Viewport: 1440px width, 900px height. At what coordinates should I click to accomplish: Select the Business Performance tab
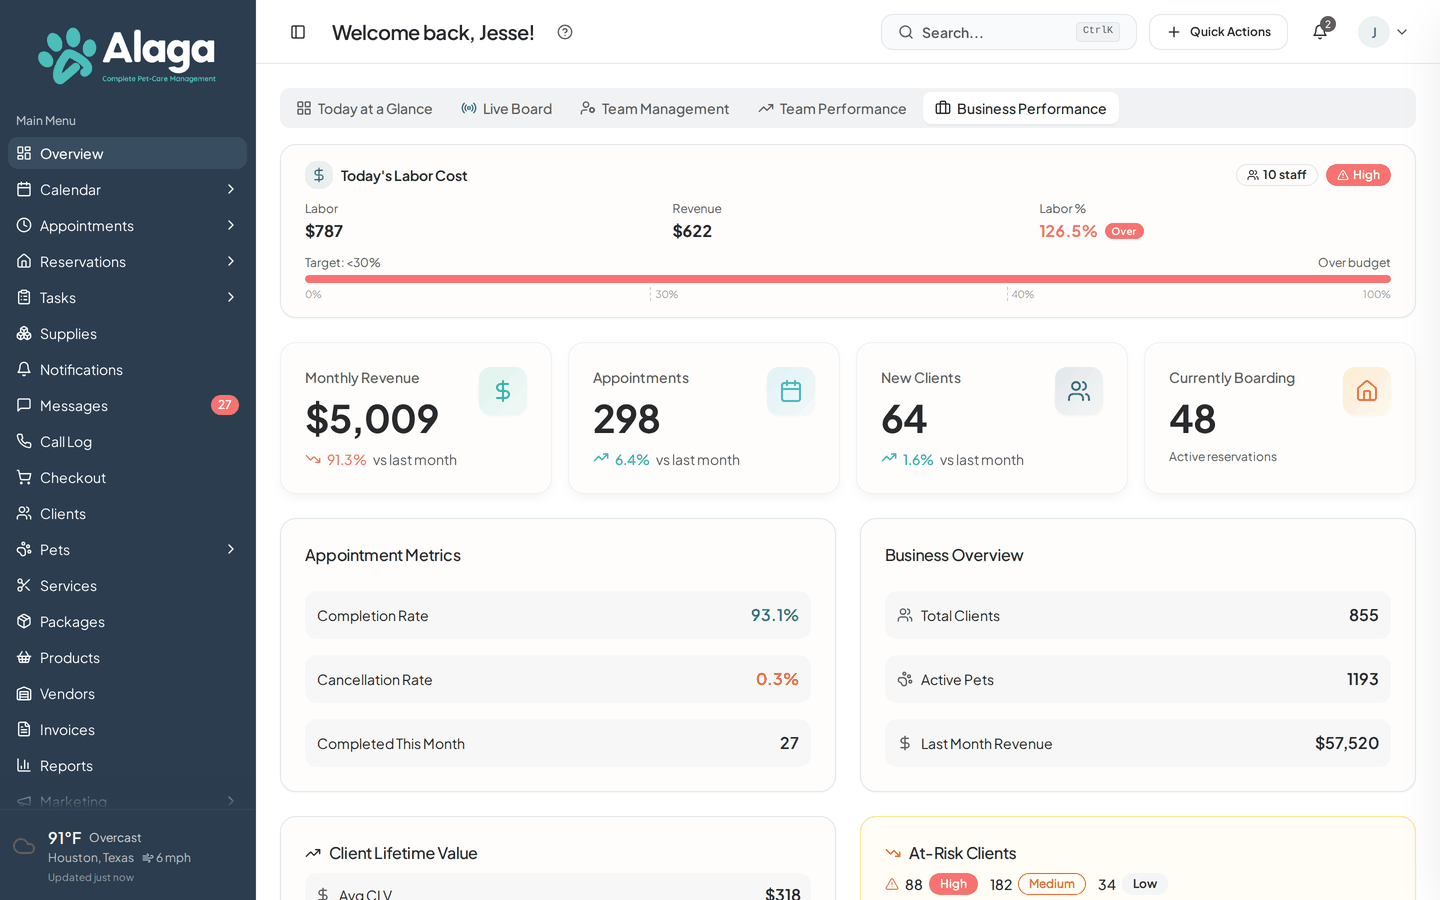pyautogui.click(x=1021, y=108)
